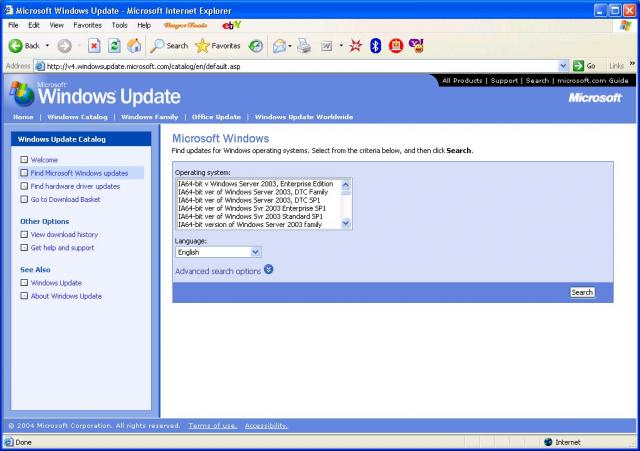This screenshot has height=451, width=640.
Task: Go back with the Back arrow icon
Action: pyautogui.click(x=16, y=46)
